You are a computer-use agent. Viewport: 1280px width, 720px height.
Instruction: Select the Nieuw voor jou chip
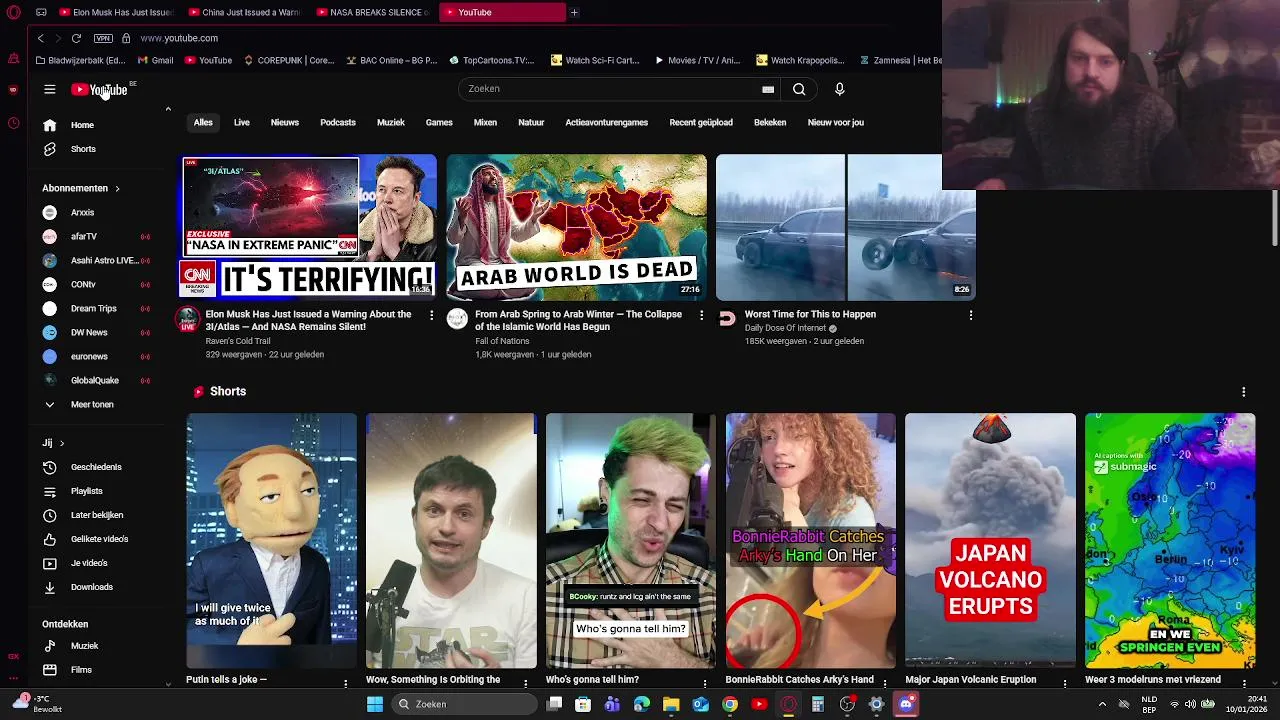pos(836,122)
